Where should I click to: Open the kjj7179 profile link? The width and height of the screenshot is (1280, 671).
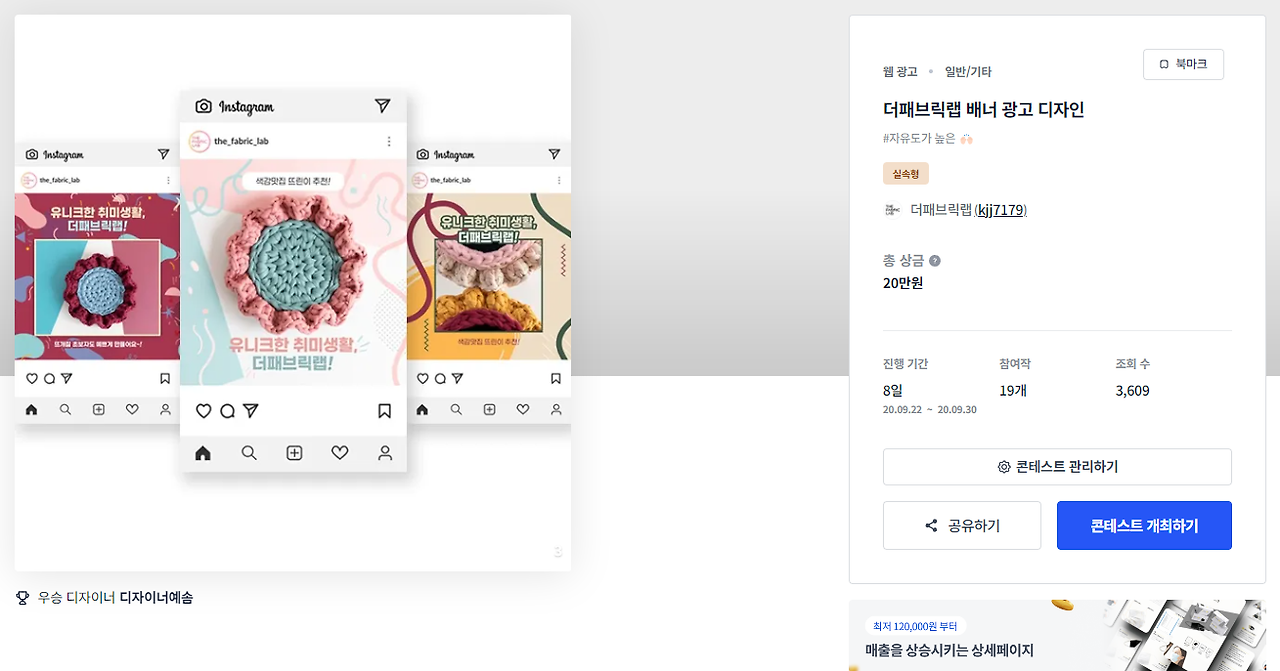point(1001,210)
